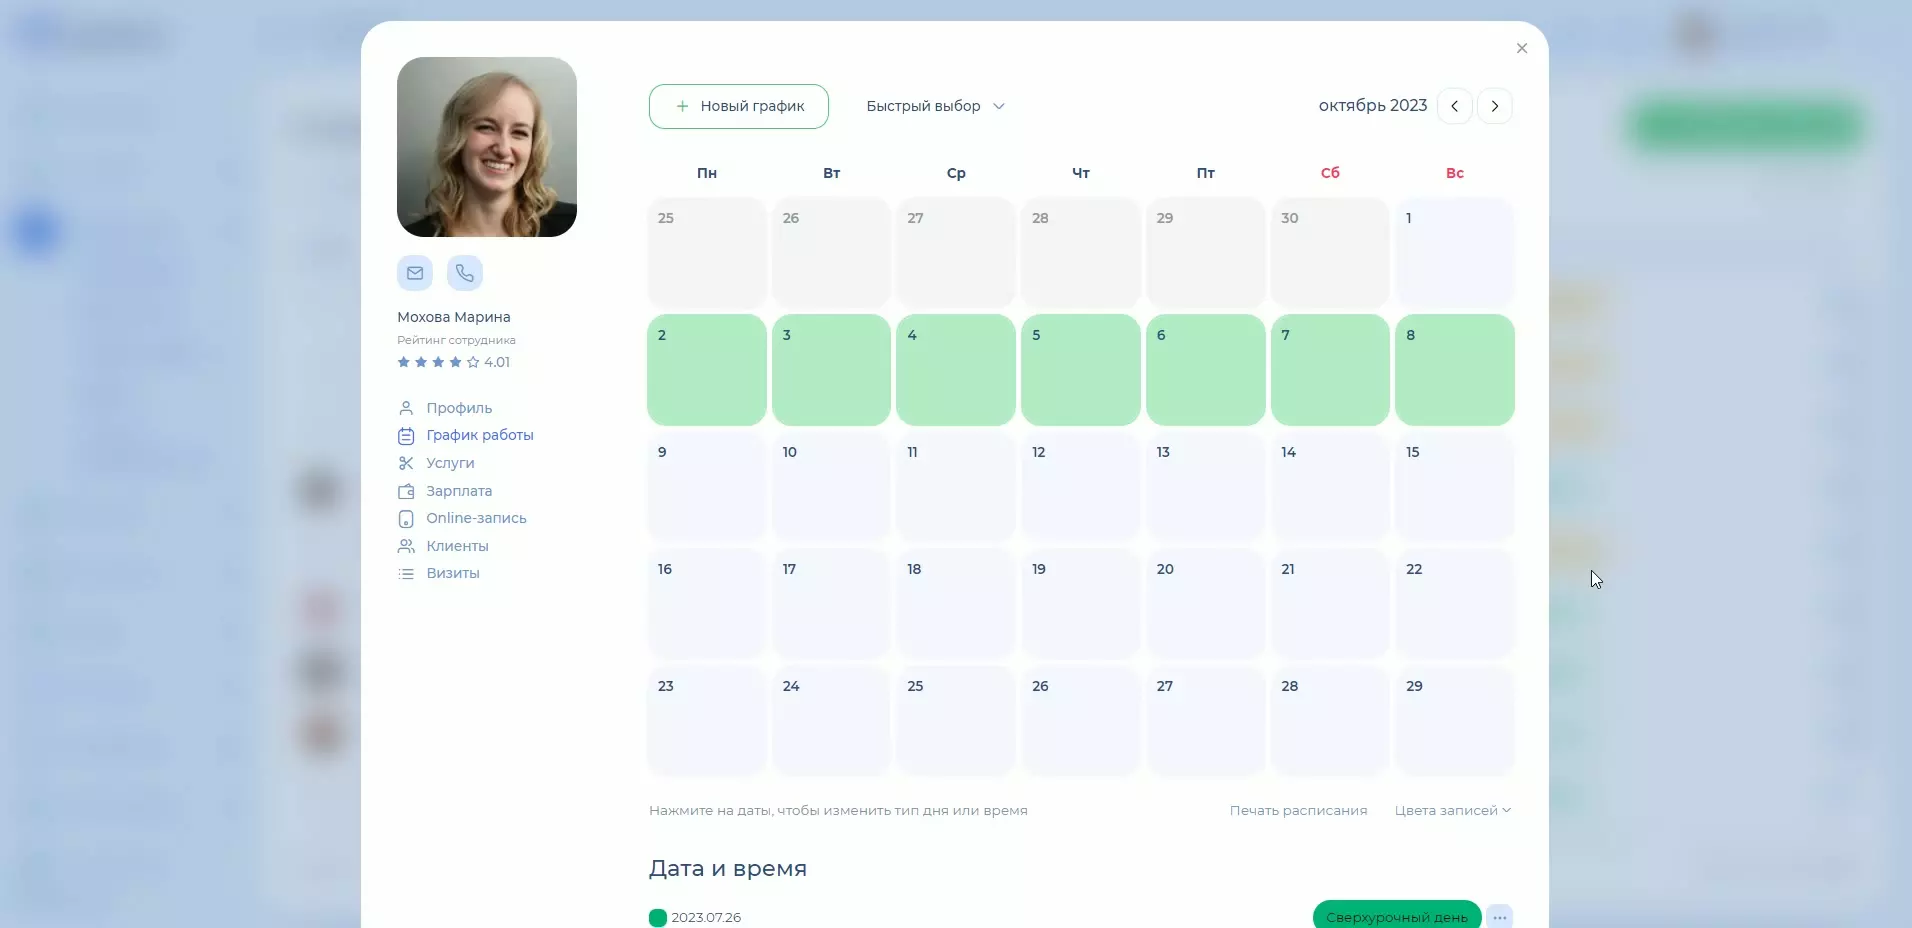The width and height of the screenshot is (1912, 928).
Task: Go to next month with right arrow
Action: point(1495,106)
